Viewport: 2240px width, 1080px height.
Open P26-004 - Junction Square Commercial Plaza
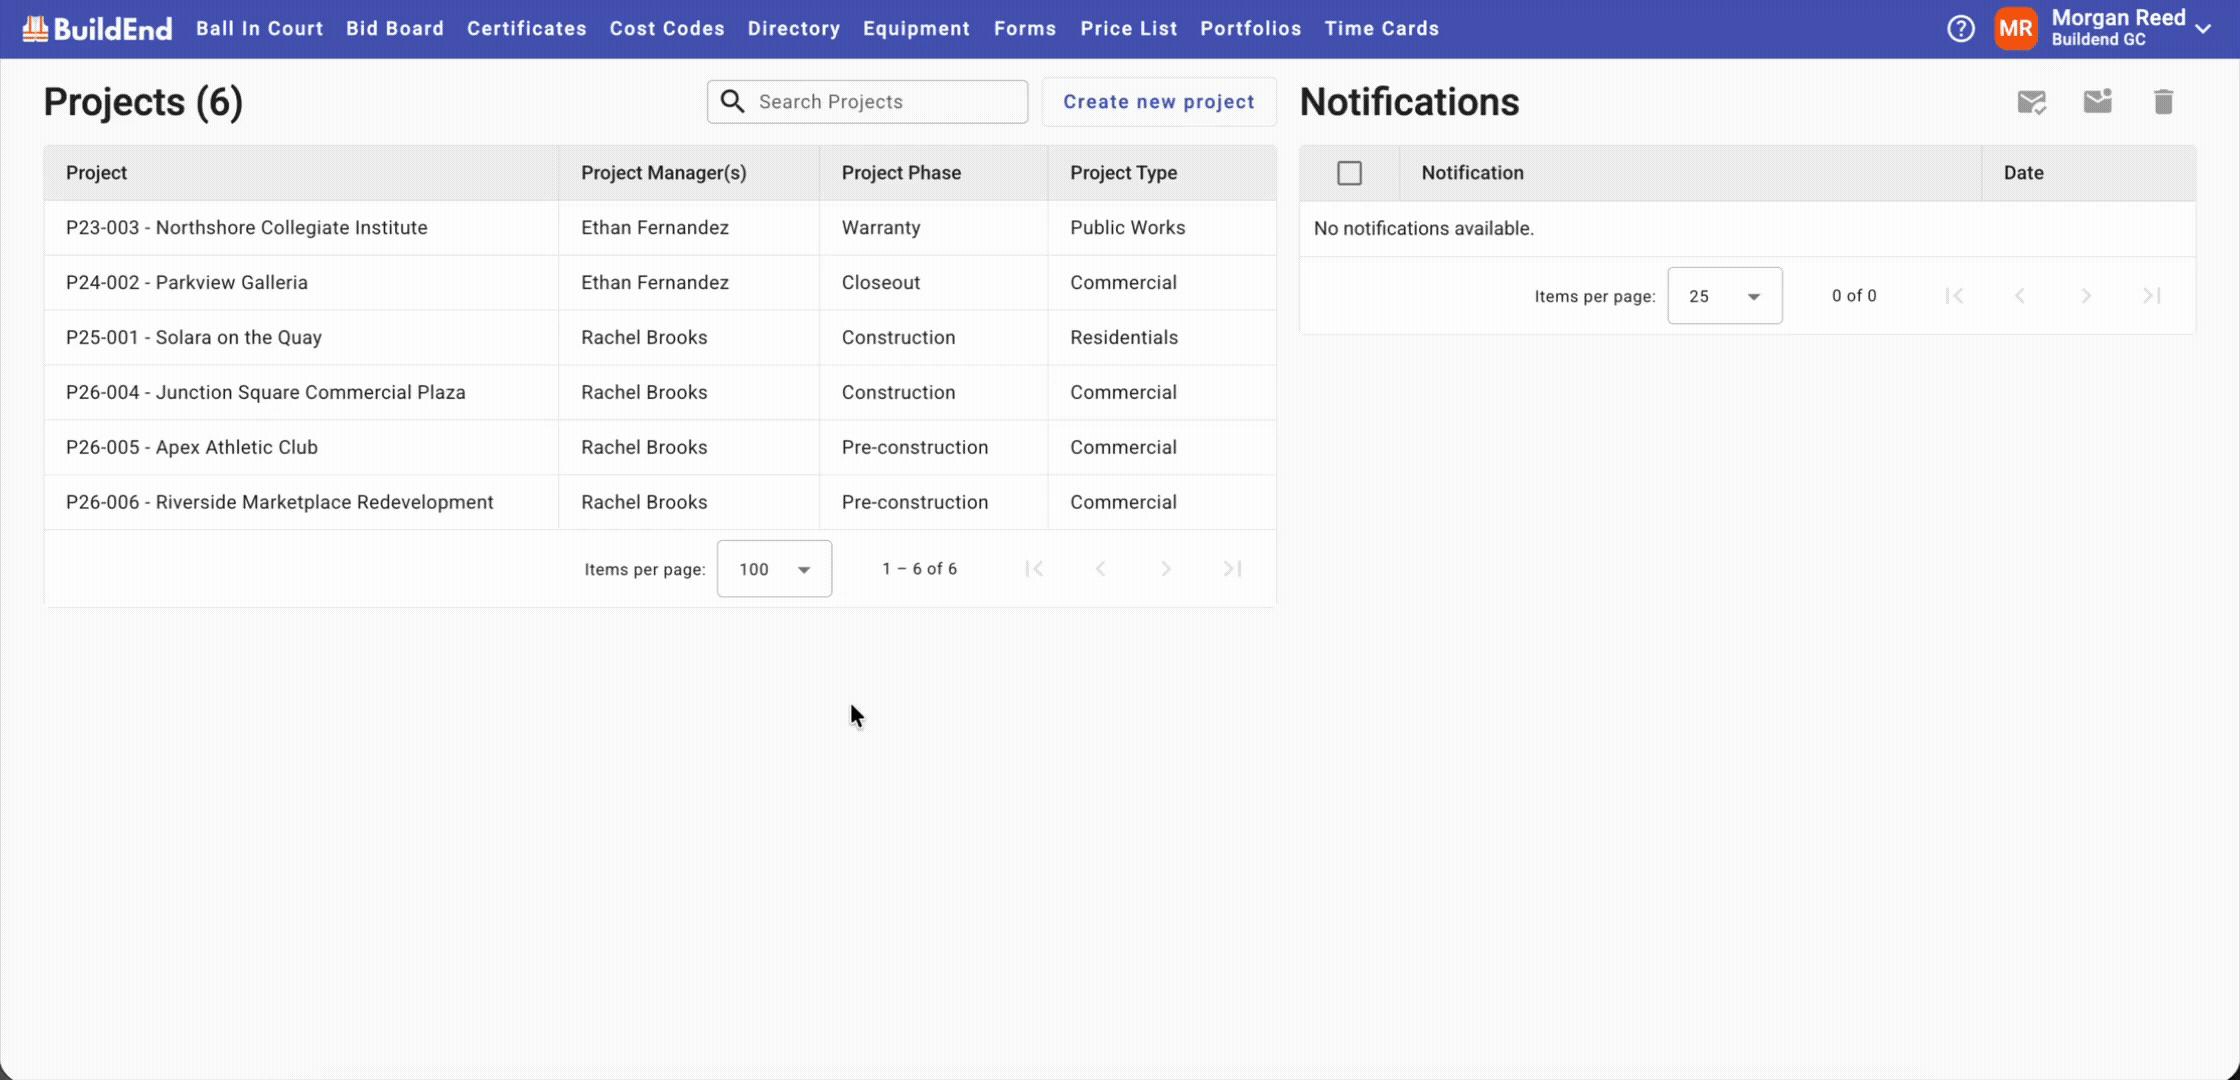(x=266, y=393)
